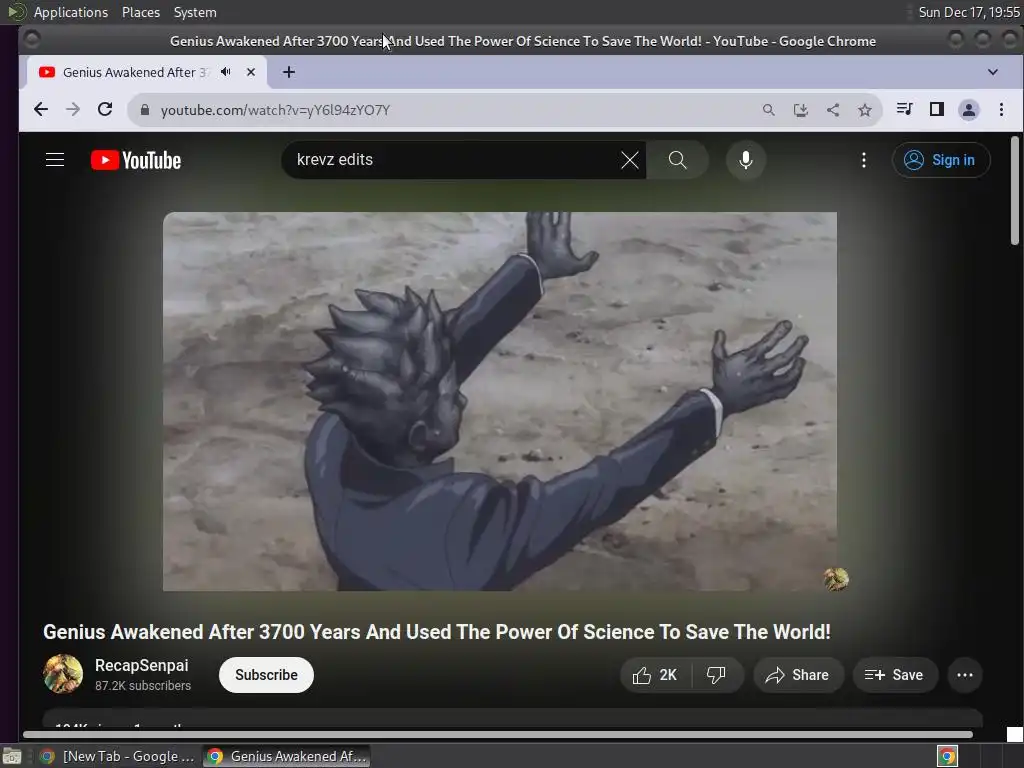Screen dimensions: 1024x768
Task: Expand Chrome tab search chevron
Action: [x=993, y=72]
